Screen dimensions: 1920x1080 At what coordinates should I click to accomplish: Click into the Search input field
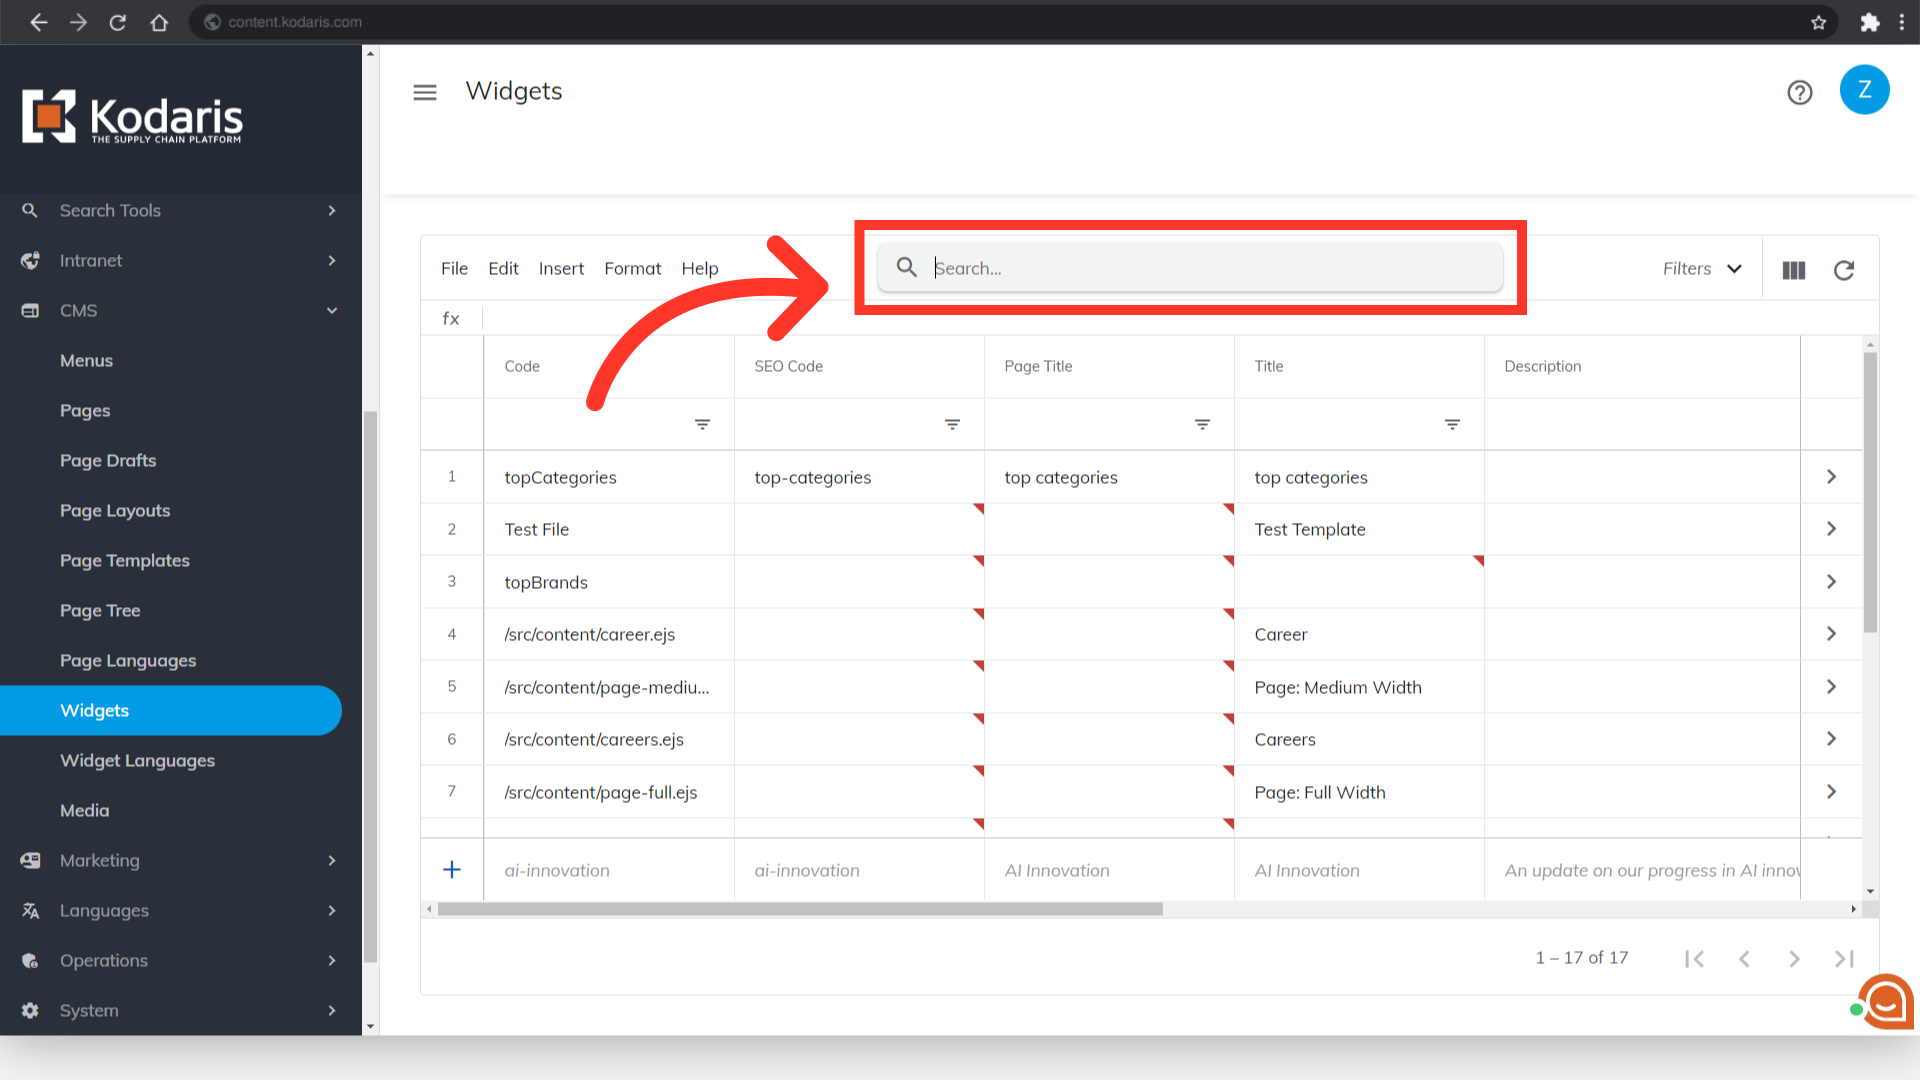(x=1200, y=268)
